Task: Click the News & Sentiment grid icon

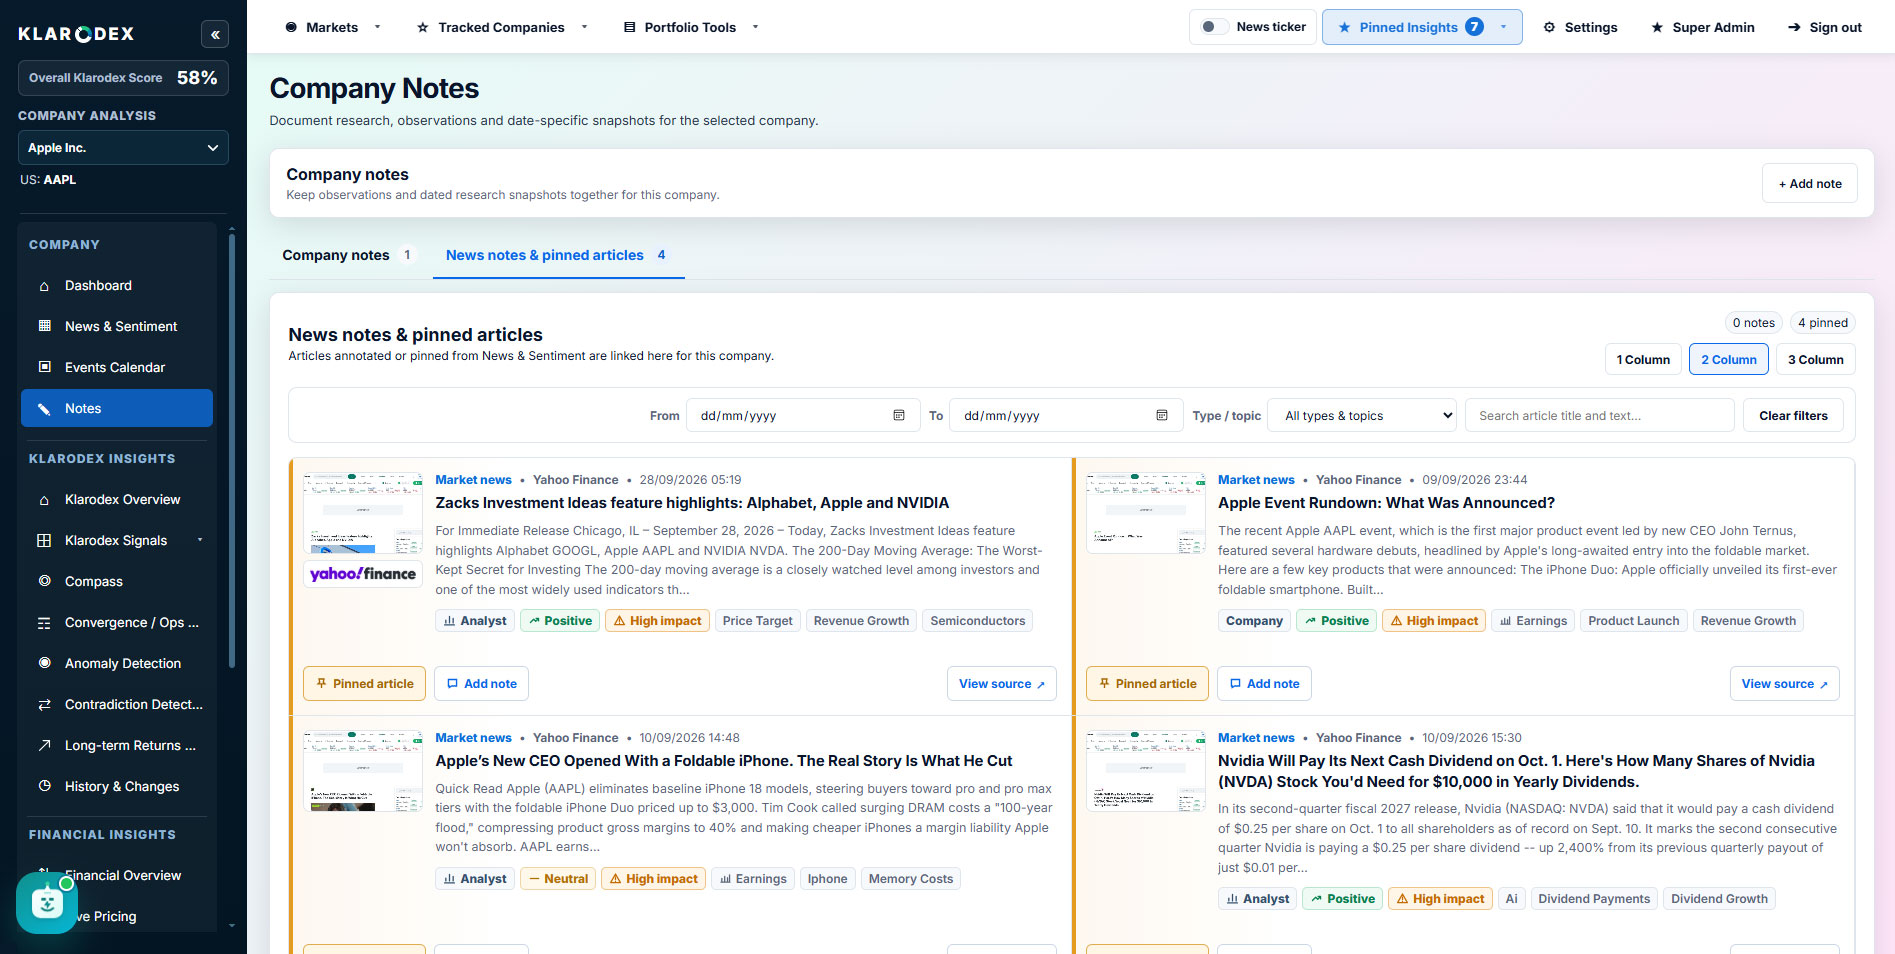Action: [x=44, y=326]
